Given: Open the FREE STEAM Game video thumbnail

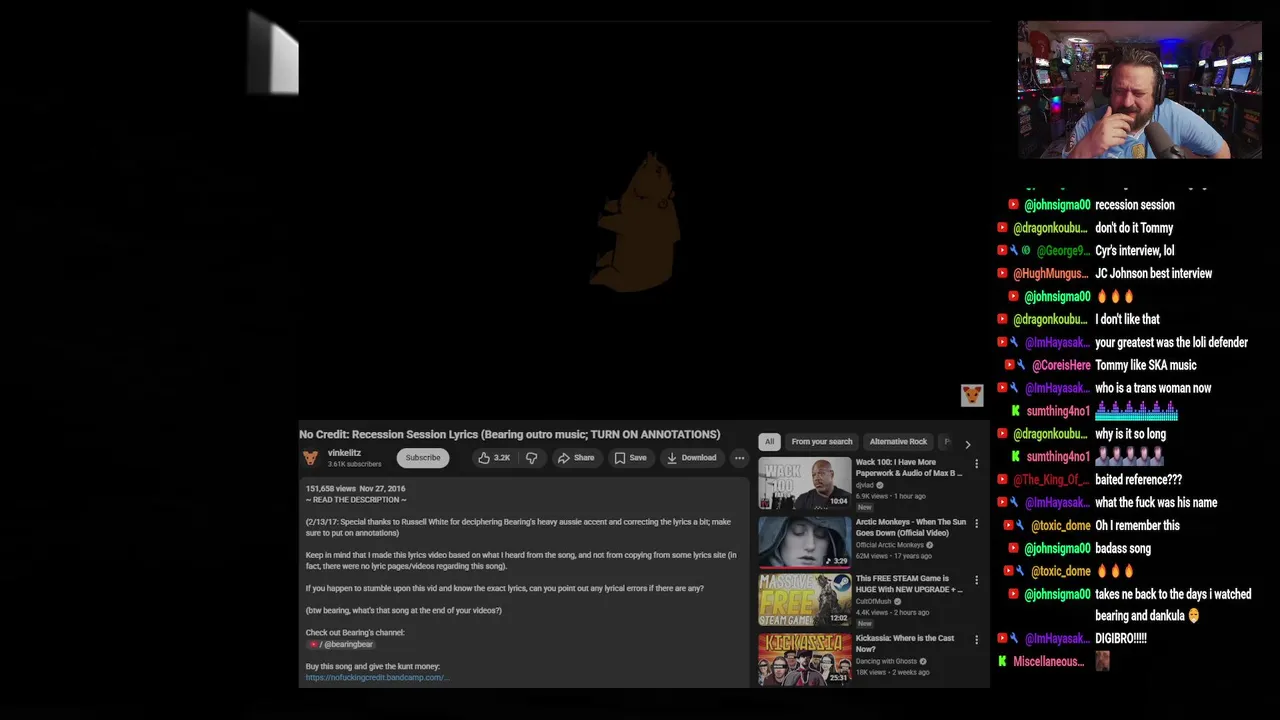Looking at the screenshot, I should (804, 599).
